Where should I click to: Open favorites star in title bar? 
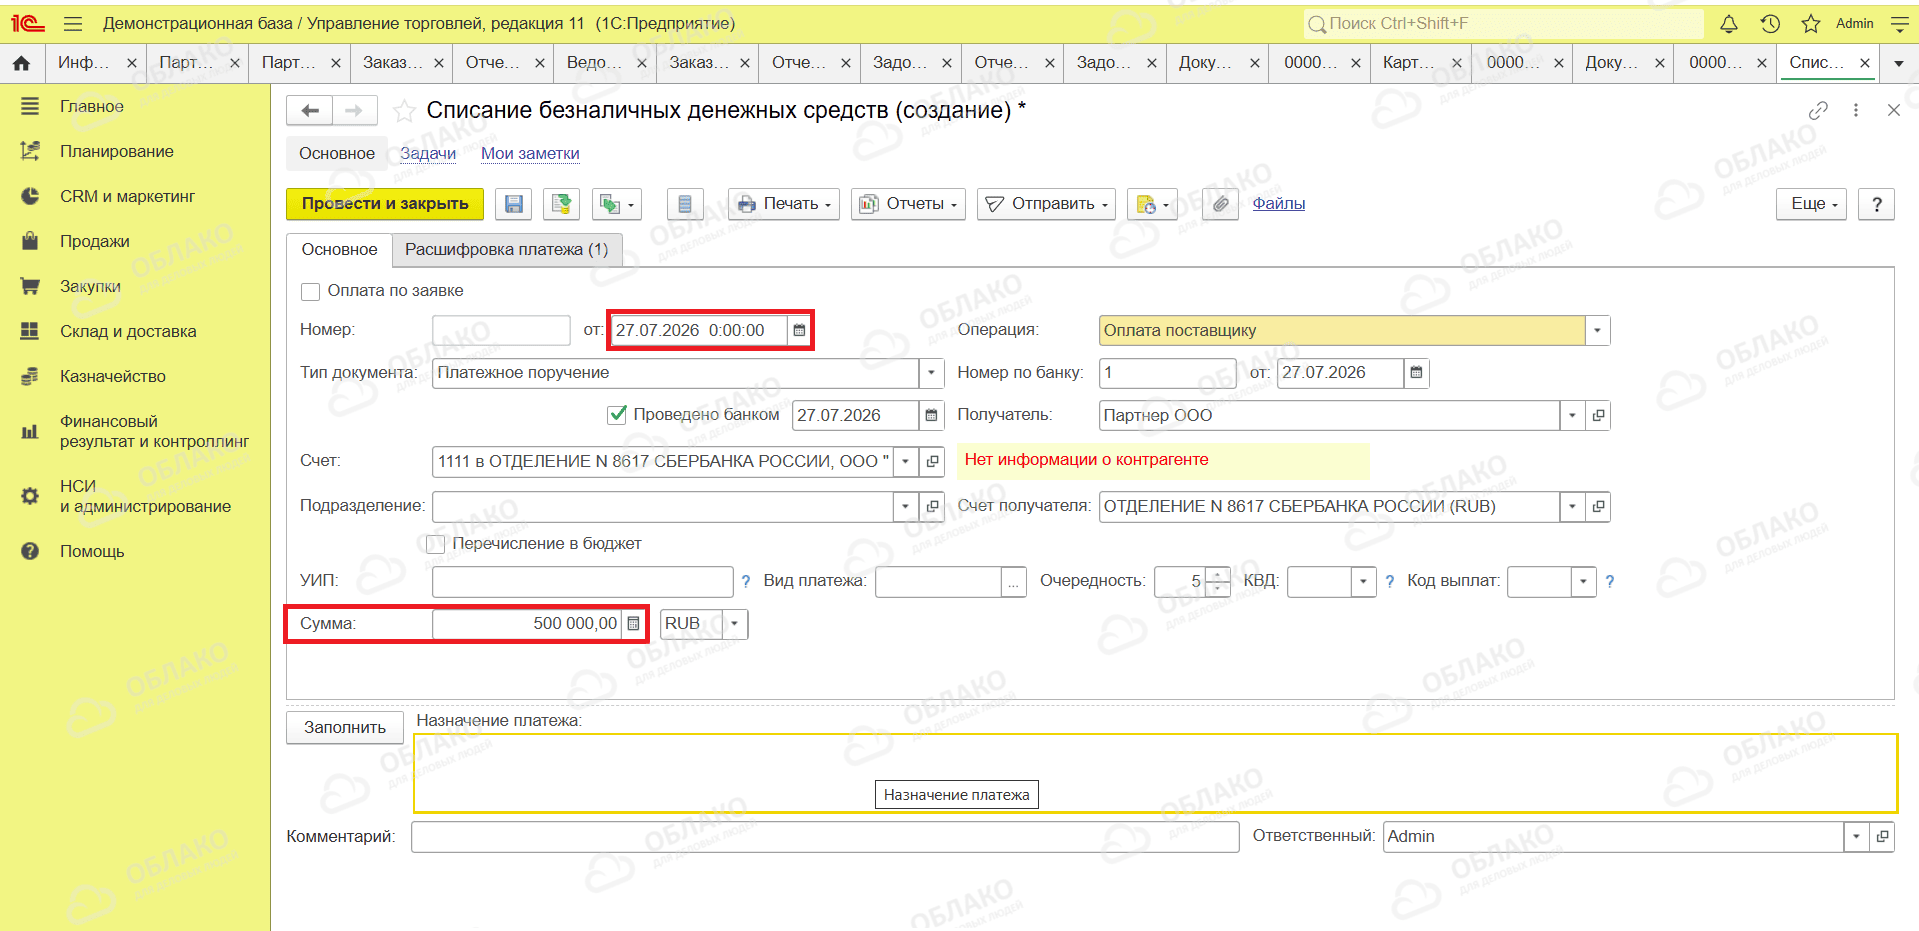click(1811, 23)
